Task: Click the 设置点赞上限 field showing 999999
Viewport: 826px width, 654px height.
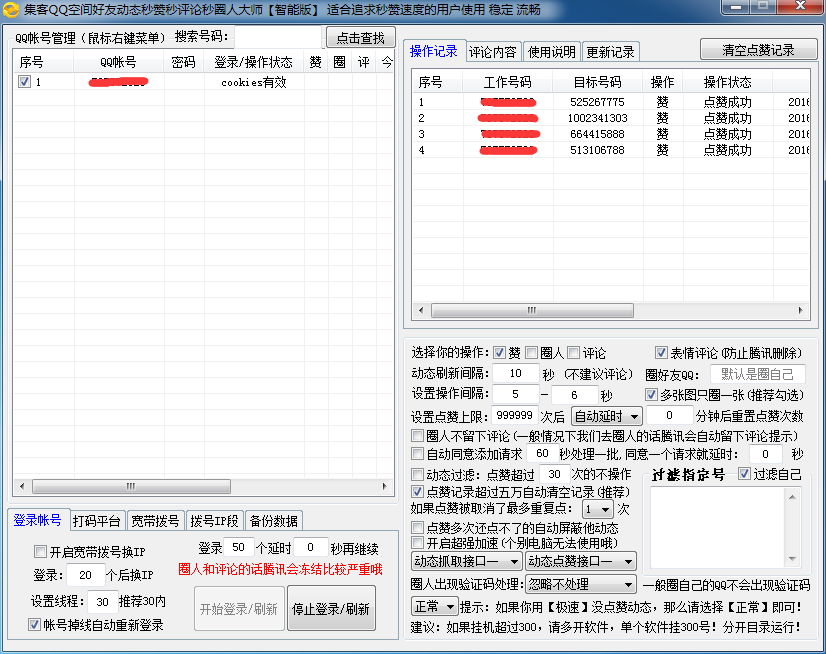Action: tap(515, 415)
